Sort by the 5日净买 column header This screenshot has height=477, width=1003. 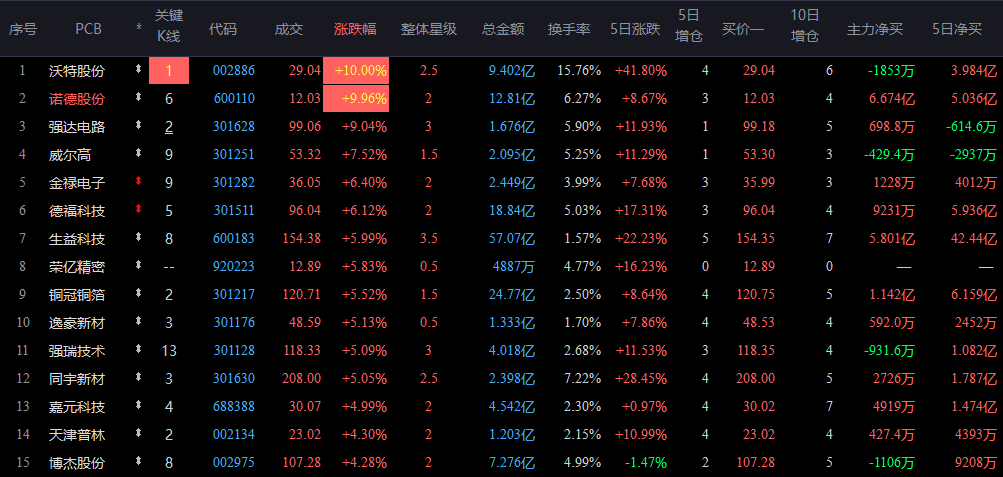pos(957,29)
